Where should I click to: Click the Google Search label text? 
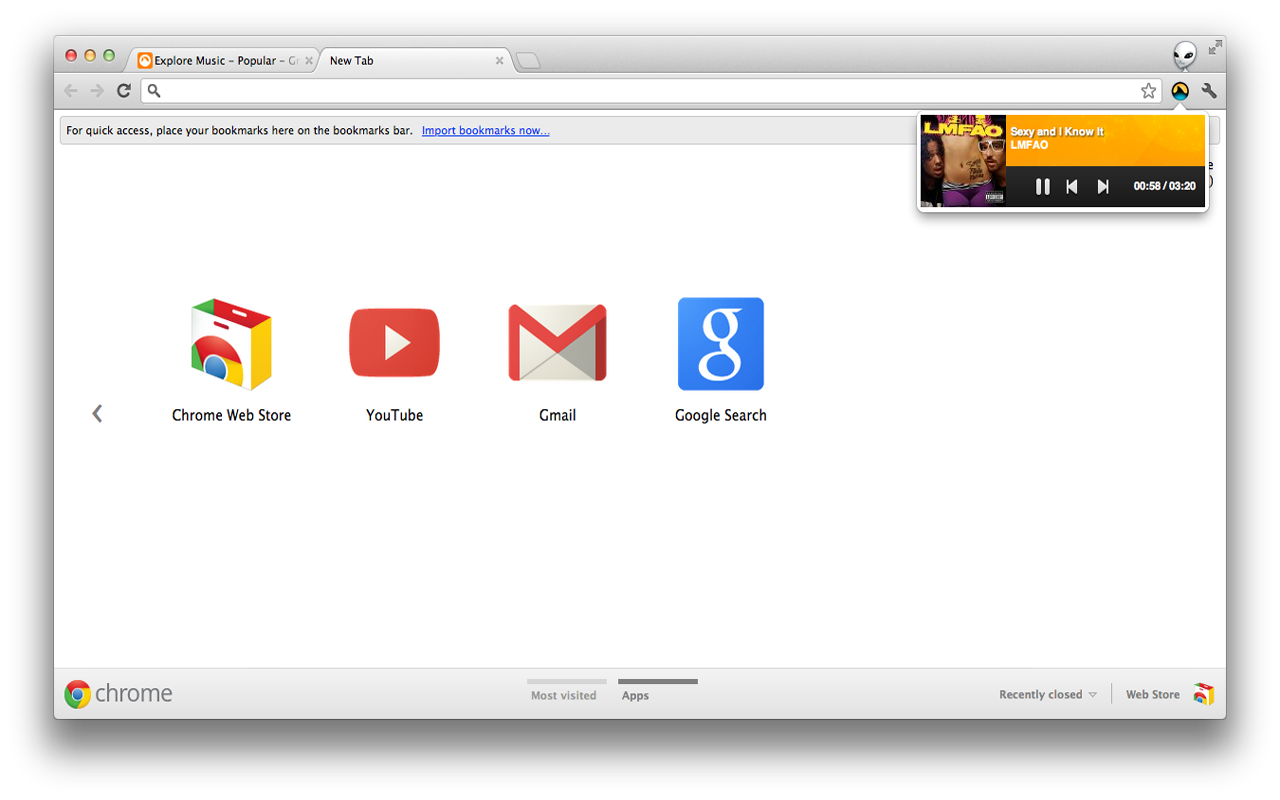720,415
